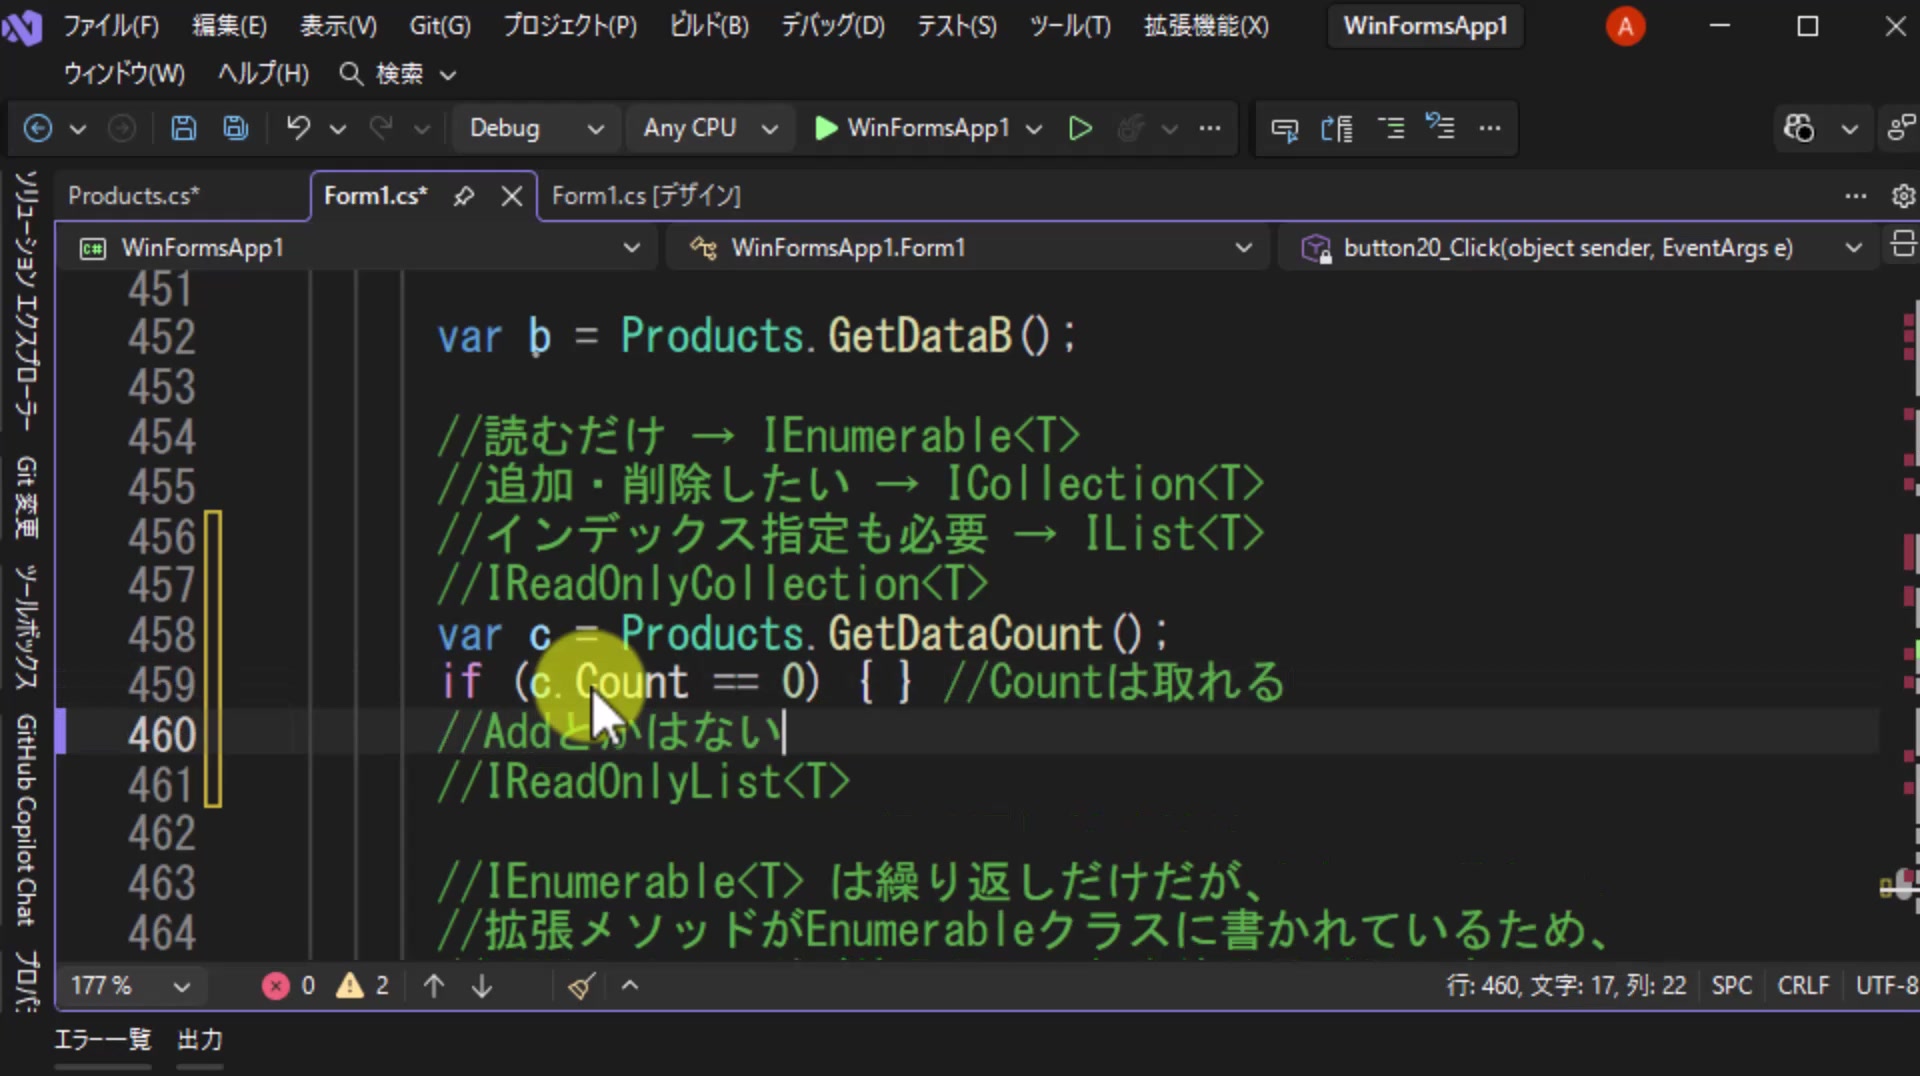Switch to the Products.cs tab
The image size is (1920, 1076).
coord(134,196)
